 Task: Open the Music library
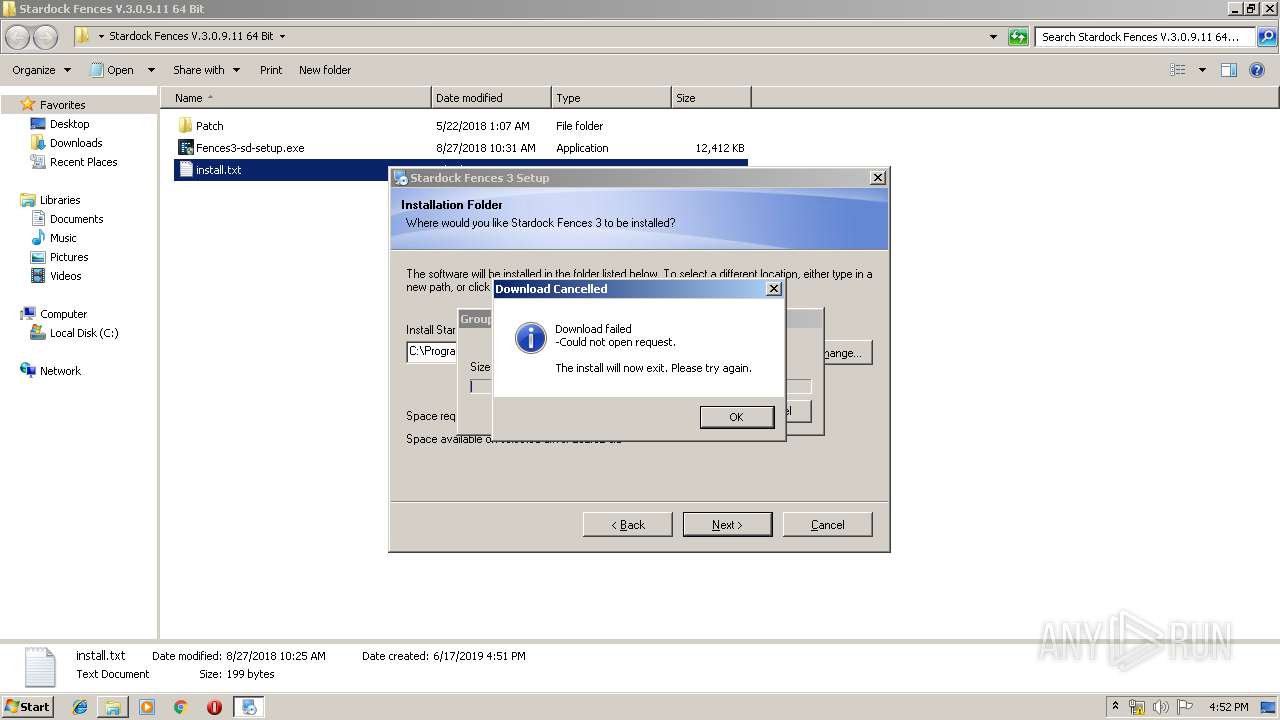(63, 238)
